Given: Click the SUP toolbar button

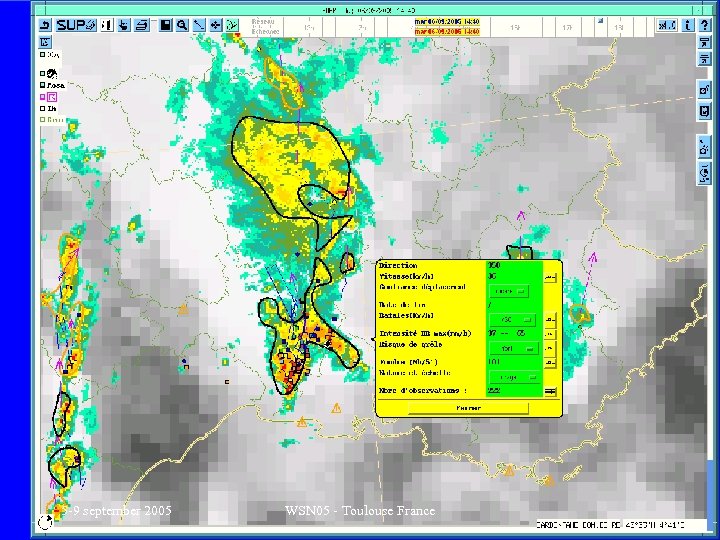Looking at the screenshot, I should coord(76,25).
